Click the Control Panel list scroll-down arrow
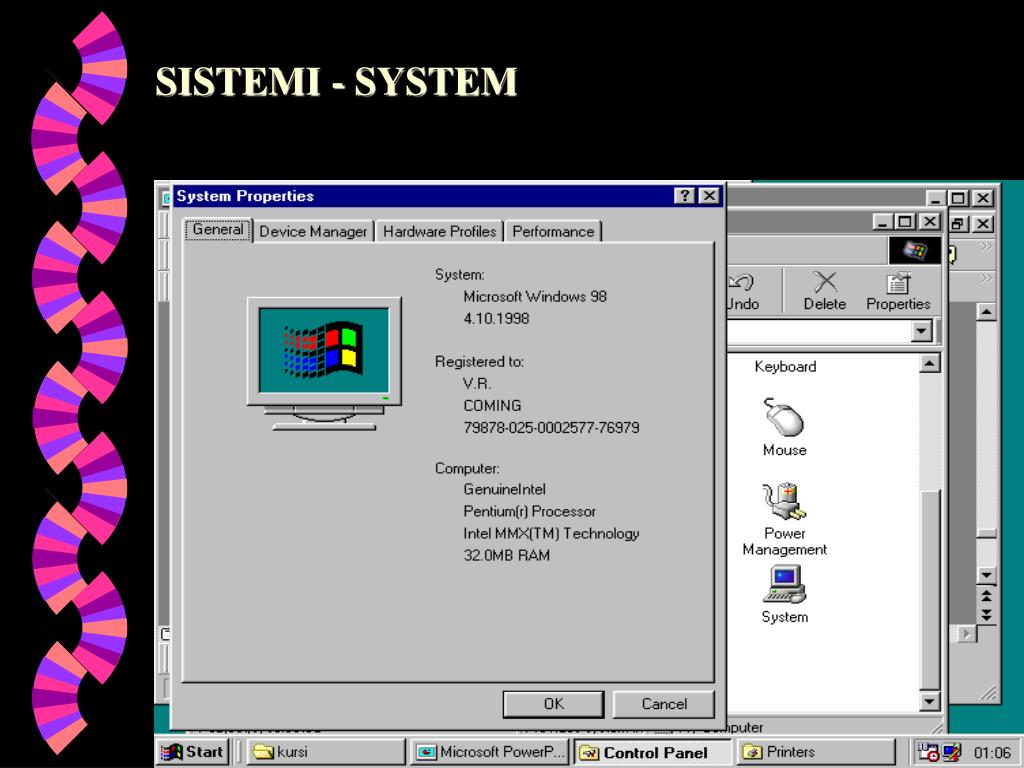Image resolution: width=1024 pixels, height=768 pixels. (929, 701)
